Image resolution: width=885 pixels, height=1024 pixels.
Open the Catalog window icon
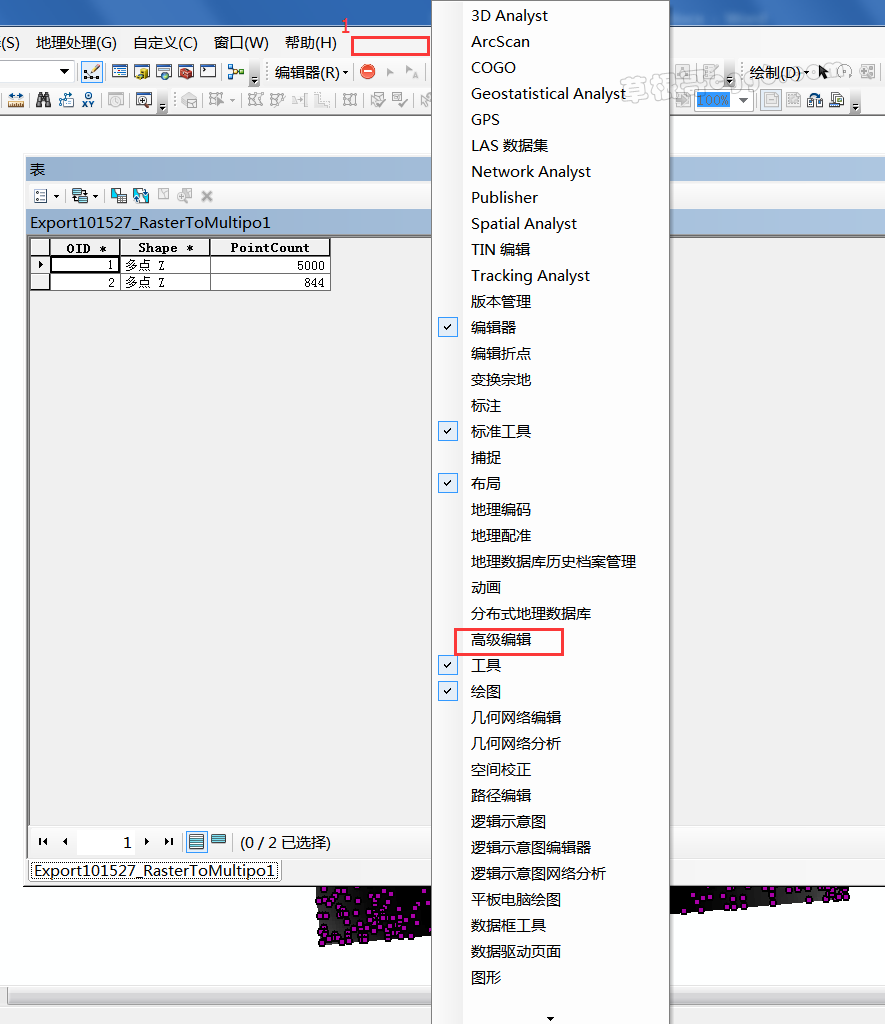(142, 71)
